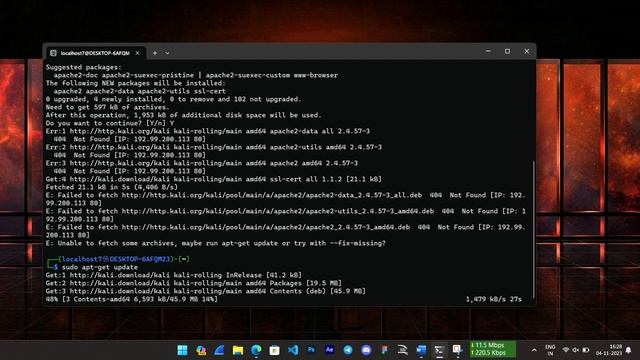Maximize the terminal window
This screenshot has width=640, height=360.
507,51
